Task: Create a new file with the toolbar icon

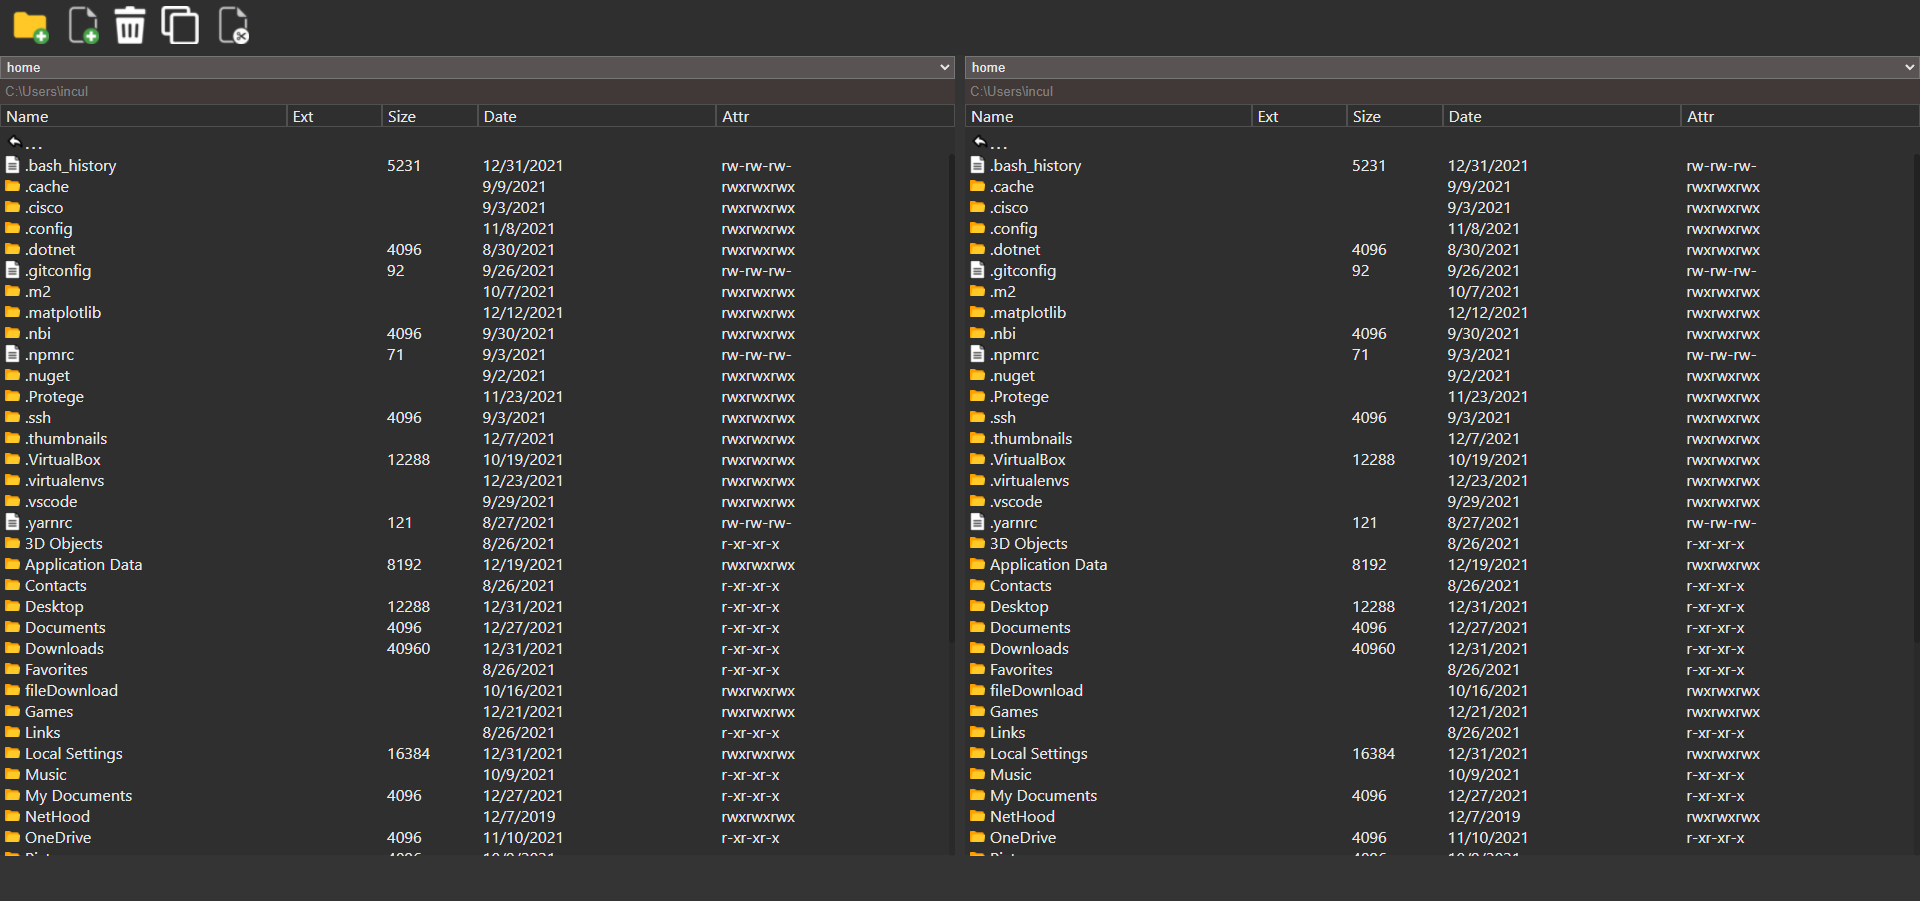Action: (83, 26)
